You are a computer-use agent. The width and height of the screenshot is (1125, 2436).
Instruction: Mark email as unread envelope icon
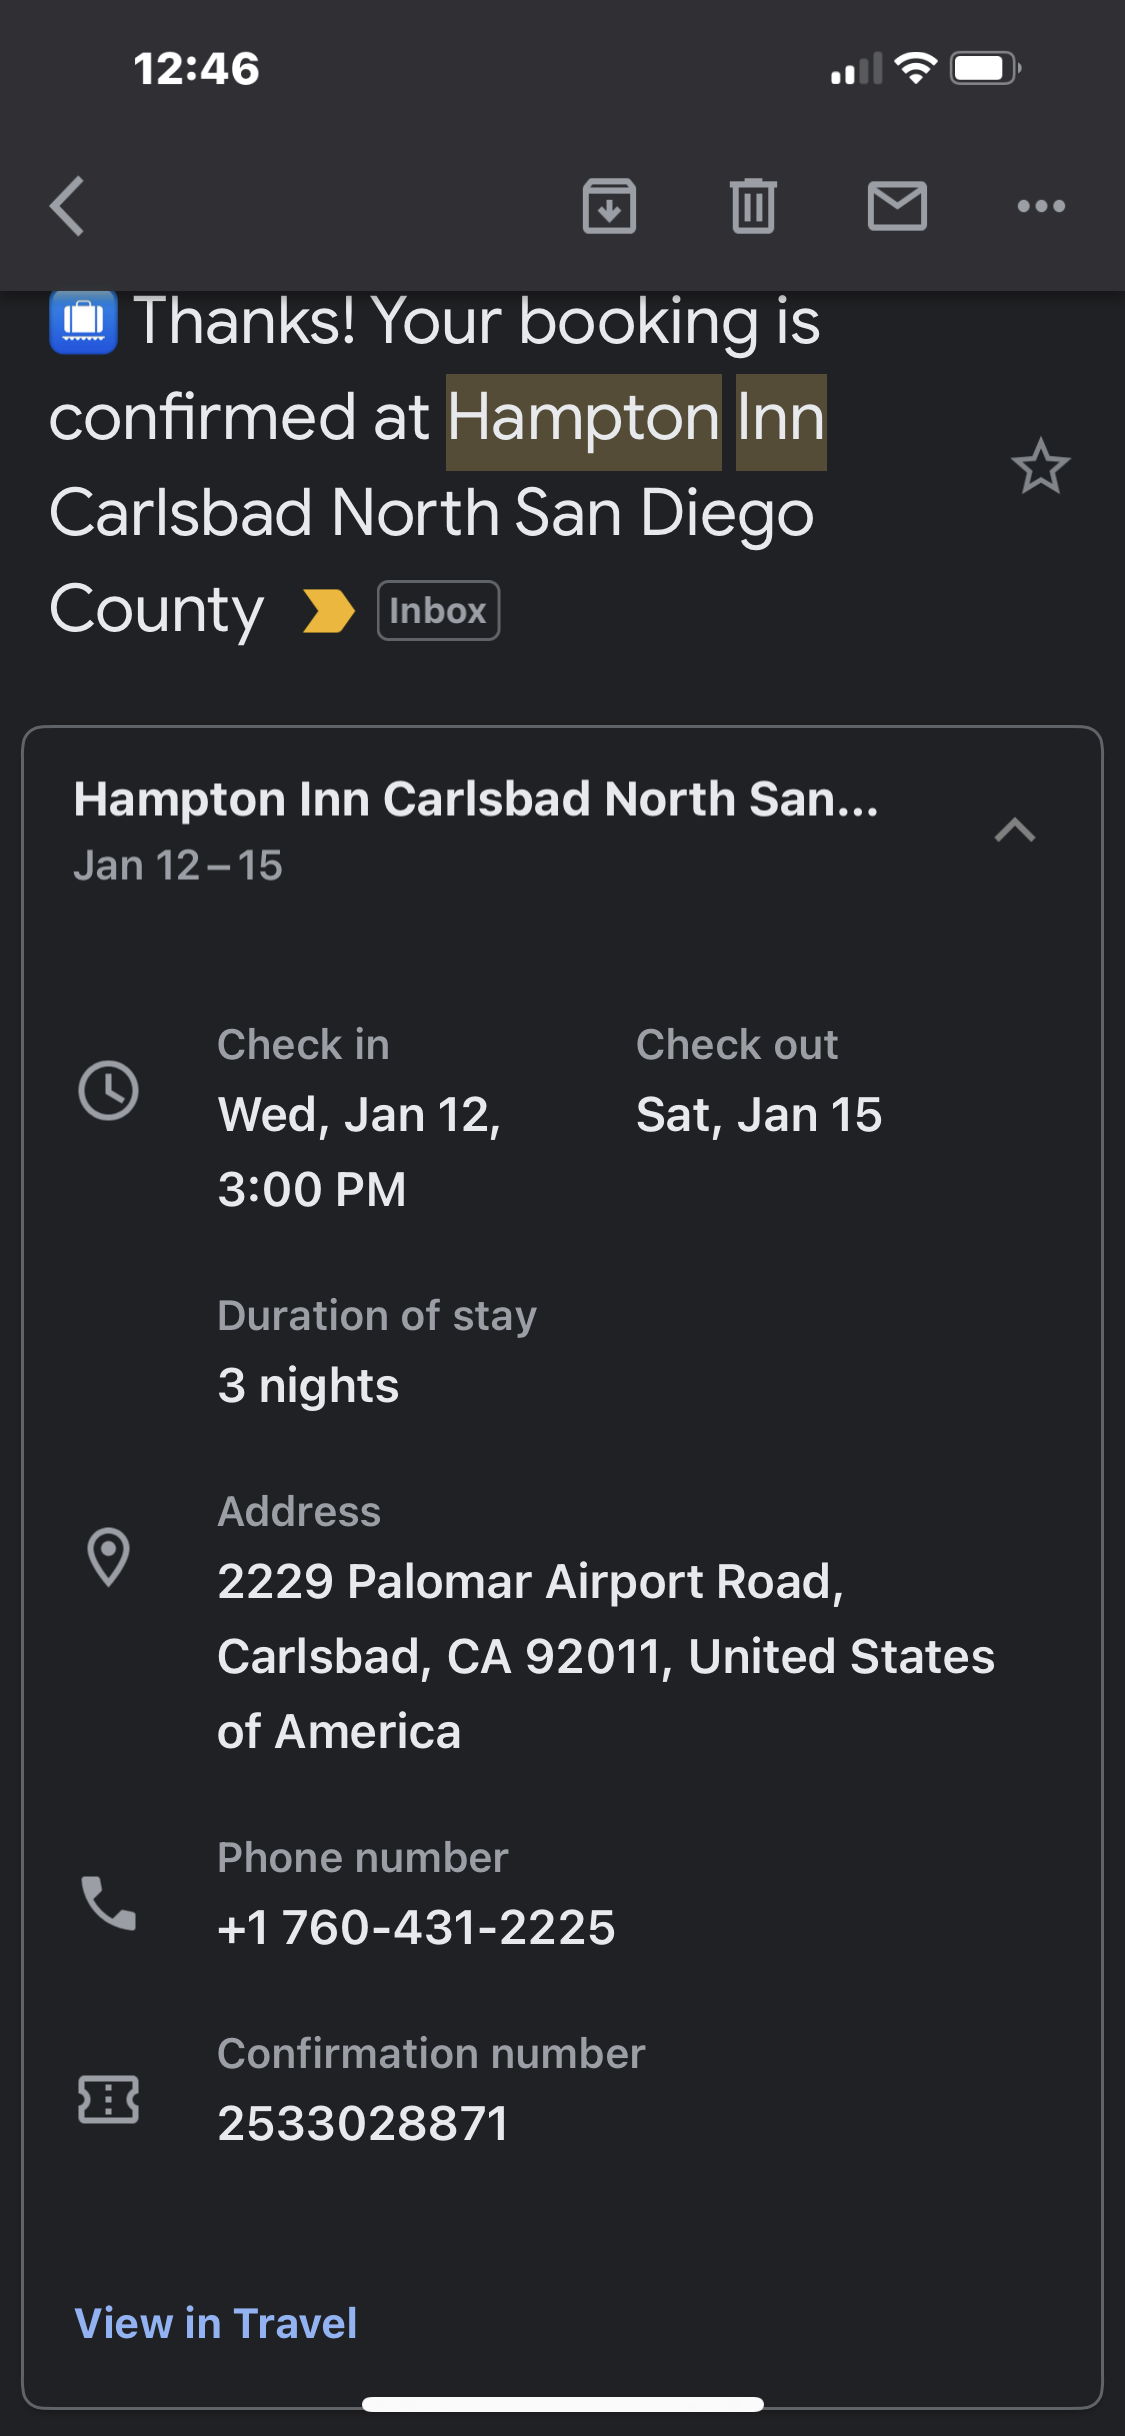(x=897, y=207)
